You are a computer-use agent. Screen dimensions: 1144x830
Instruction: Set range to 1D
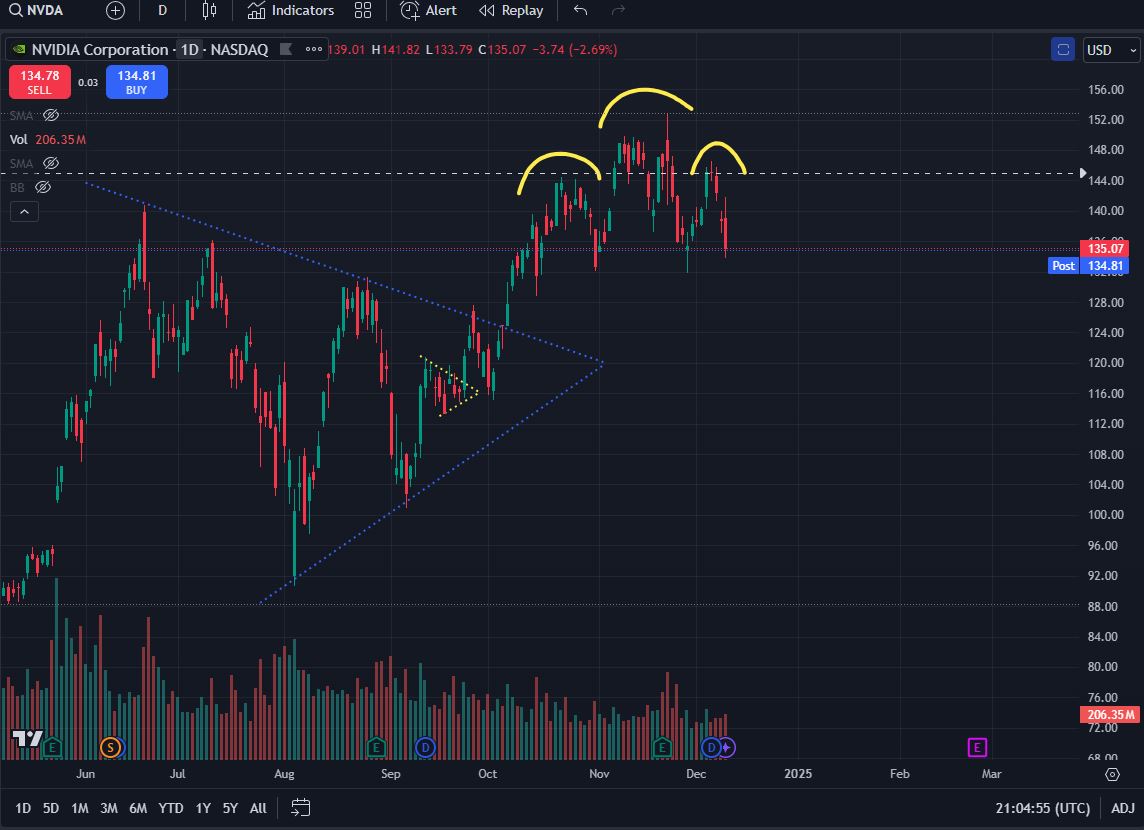[x=23, y=808]
